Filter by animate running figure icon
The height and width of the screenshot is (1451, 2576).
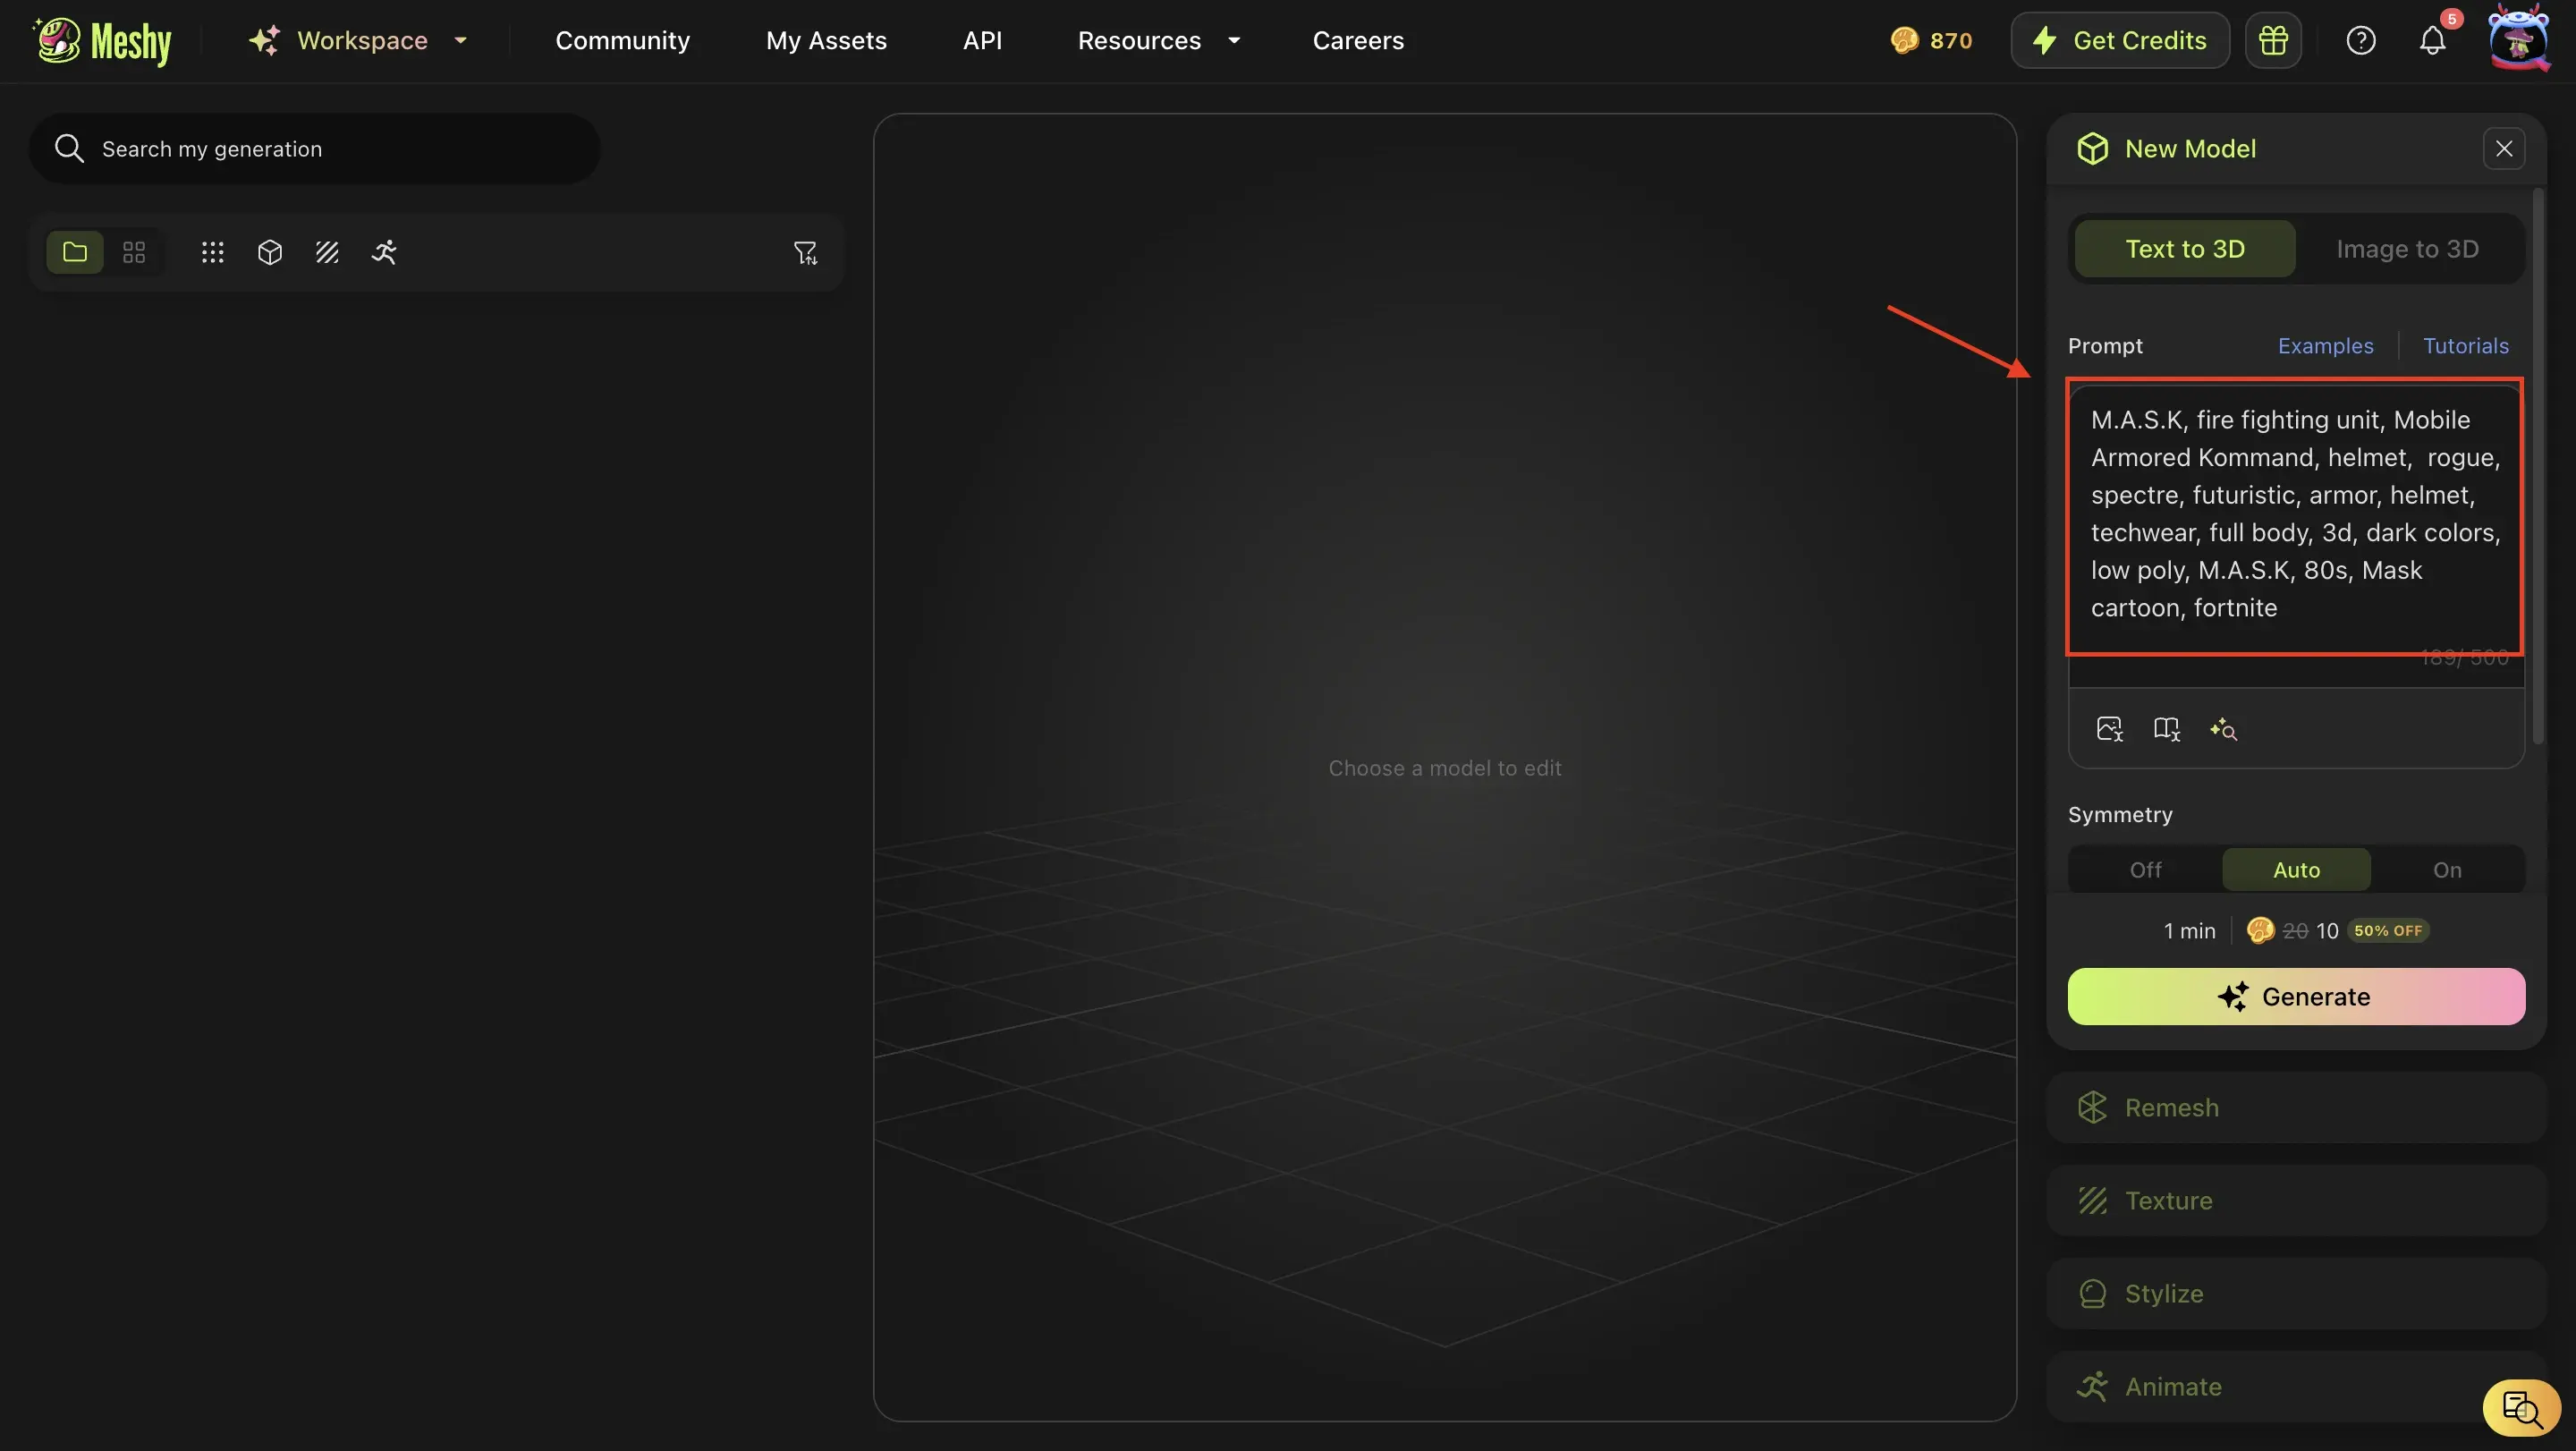point(384,252)
